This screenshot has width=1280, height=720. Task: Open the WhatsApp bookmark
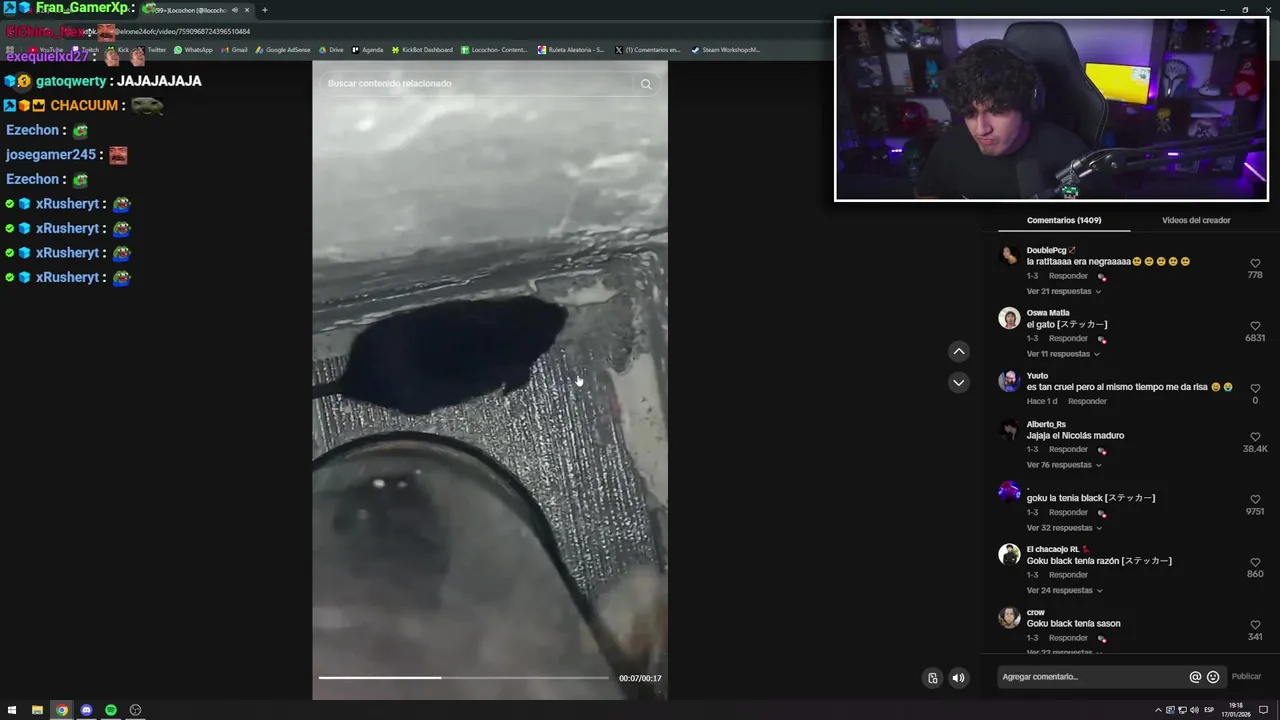click(193, 50)
